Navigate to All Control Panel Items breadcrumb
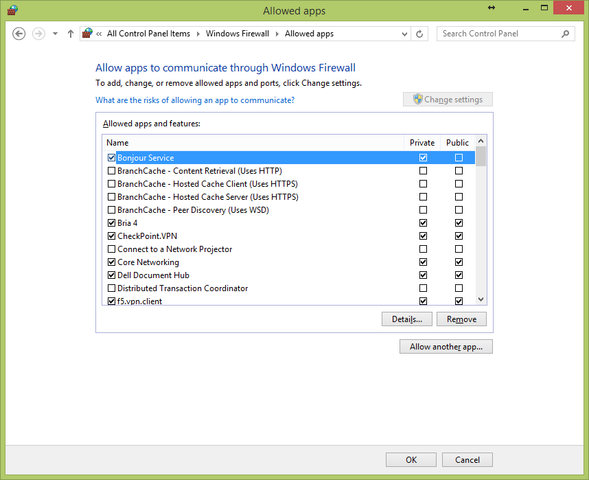The width and height of the screenshot is (589, 480). 148,34
